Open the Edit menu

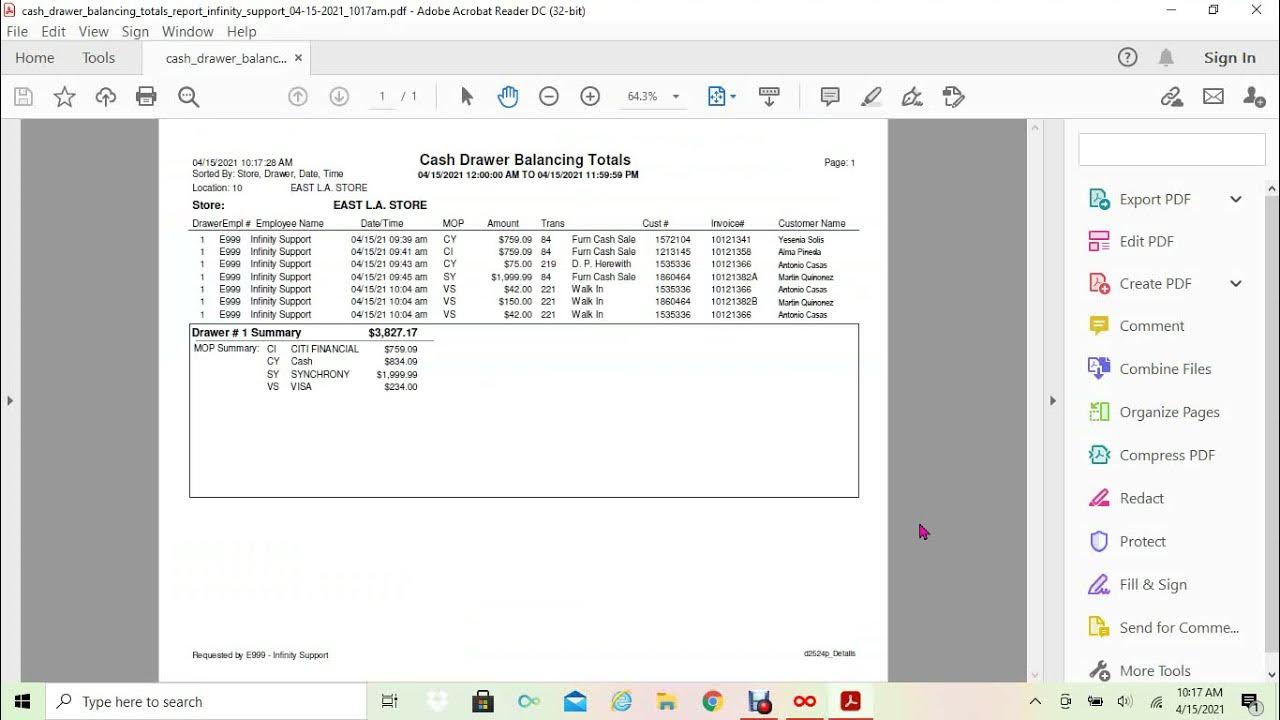(53, 32)
